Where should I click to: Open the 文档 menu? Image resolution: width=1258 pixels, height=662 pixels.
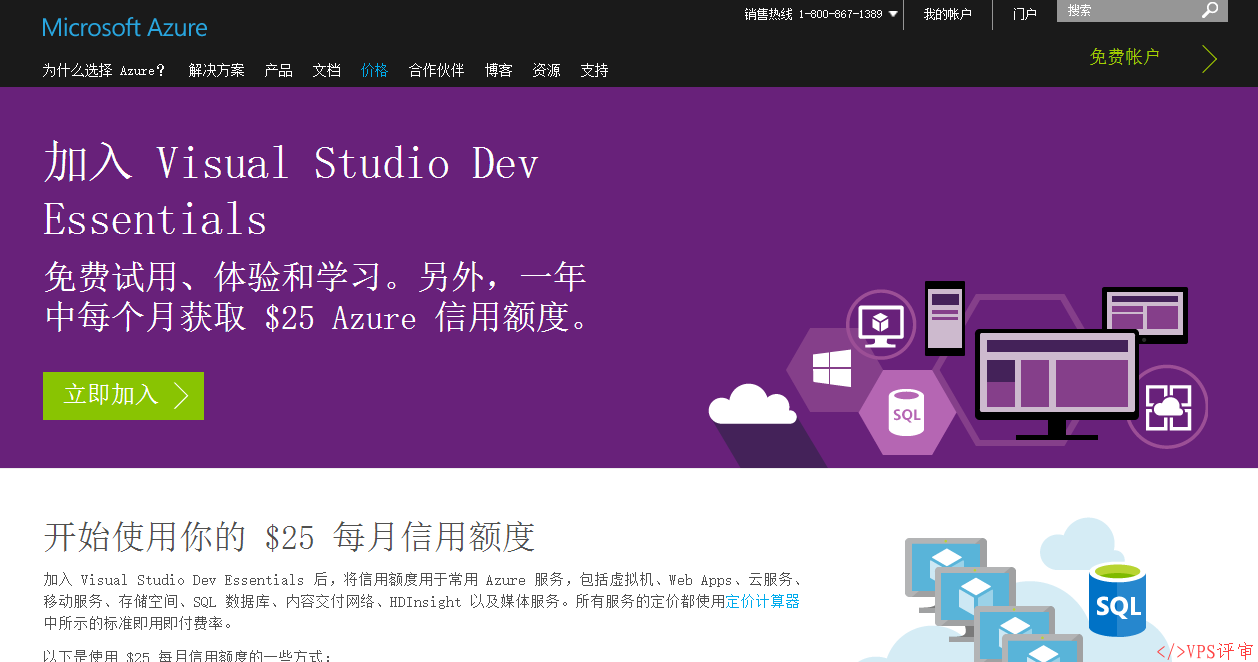[326, 70]
